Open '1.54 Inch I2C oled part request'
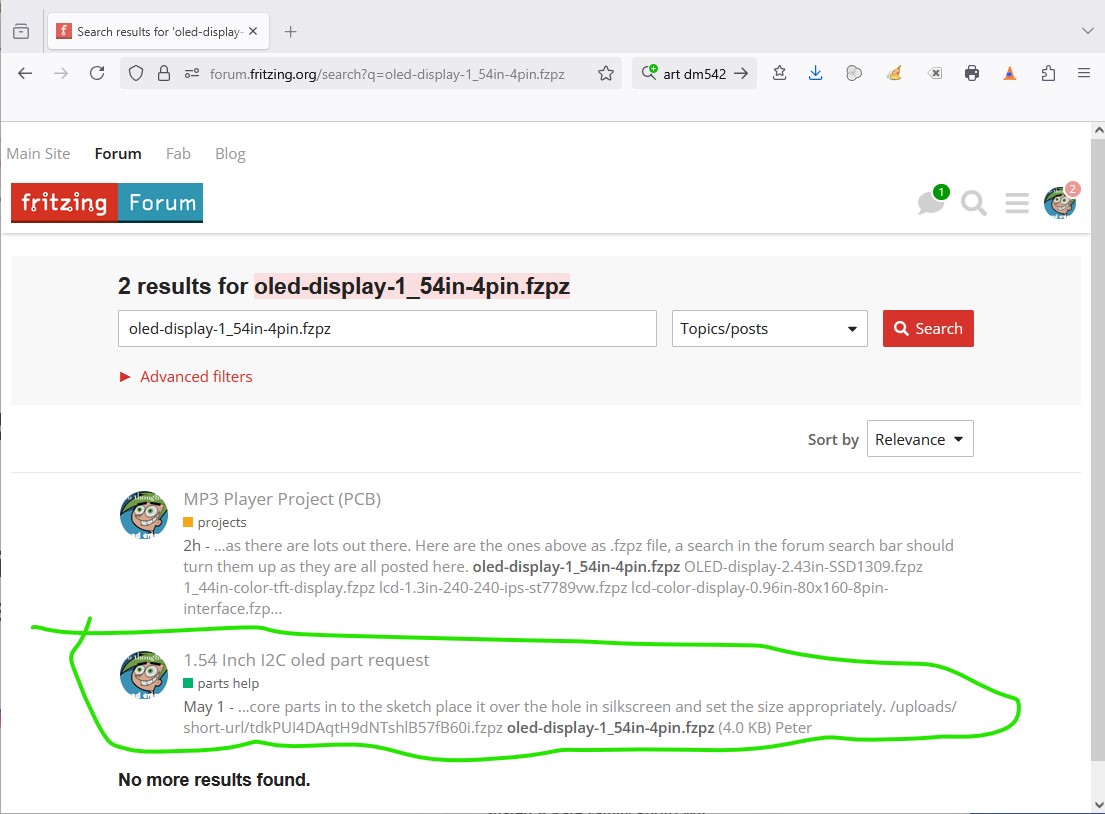Image resolution: width=1105 pixels, height=814 pixels. coord(306,660)
